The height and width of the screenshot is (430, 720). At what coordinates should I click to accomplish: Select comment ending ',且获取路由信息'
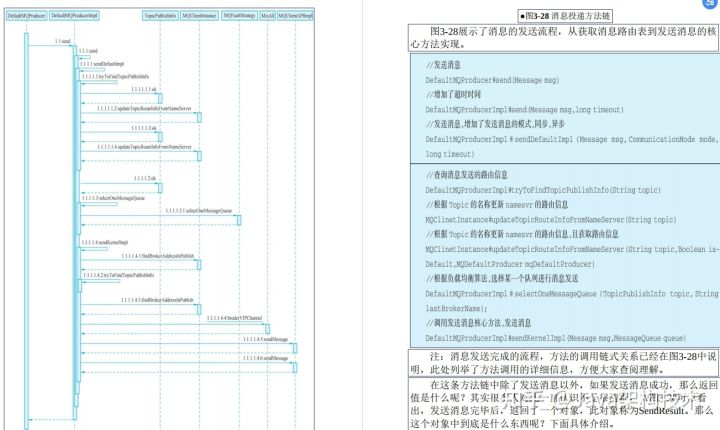(522, 234)
